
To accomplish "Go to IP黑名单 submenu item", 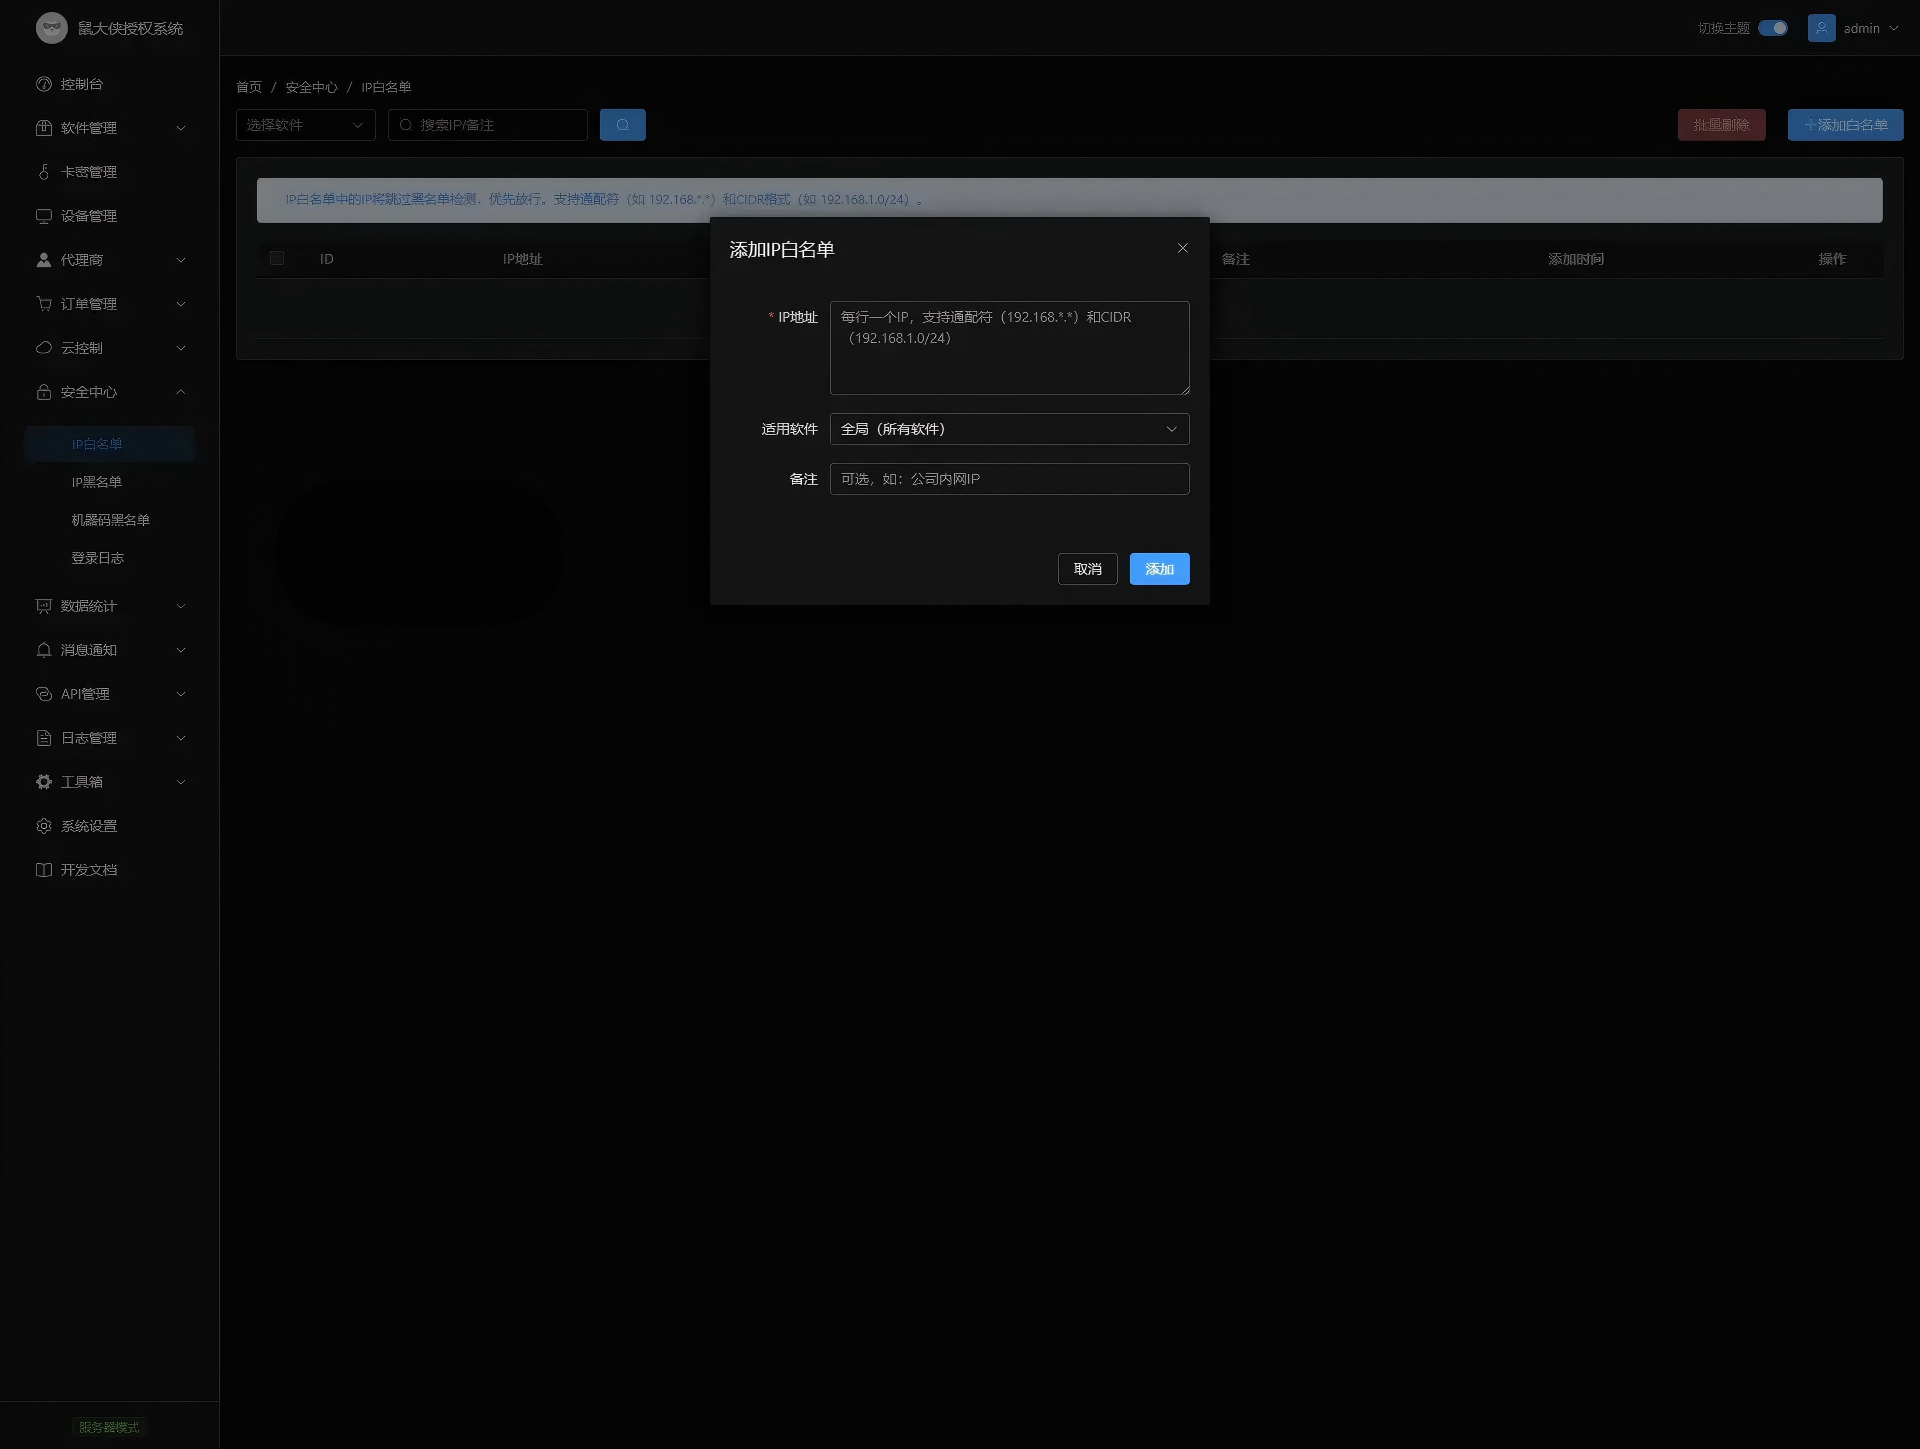I will (96, 482).
